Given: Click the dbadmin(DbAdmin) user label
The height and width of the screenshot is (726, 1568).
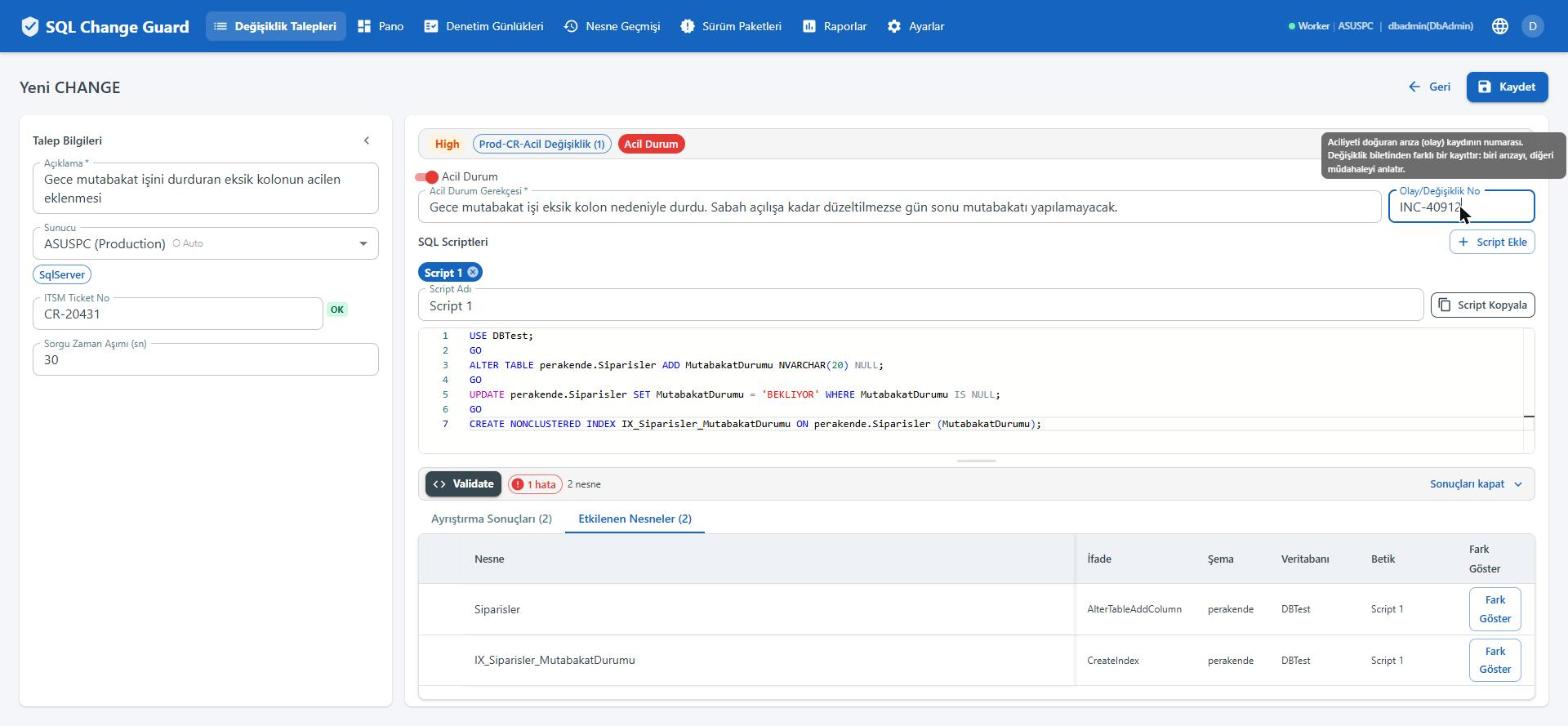Looking at the screenshot, I should (x=1430, y=27).
